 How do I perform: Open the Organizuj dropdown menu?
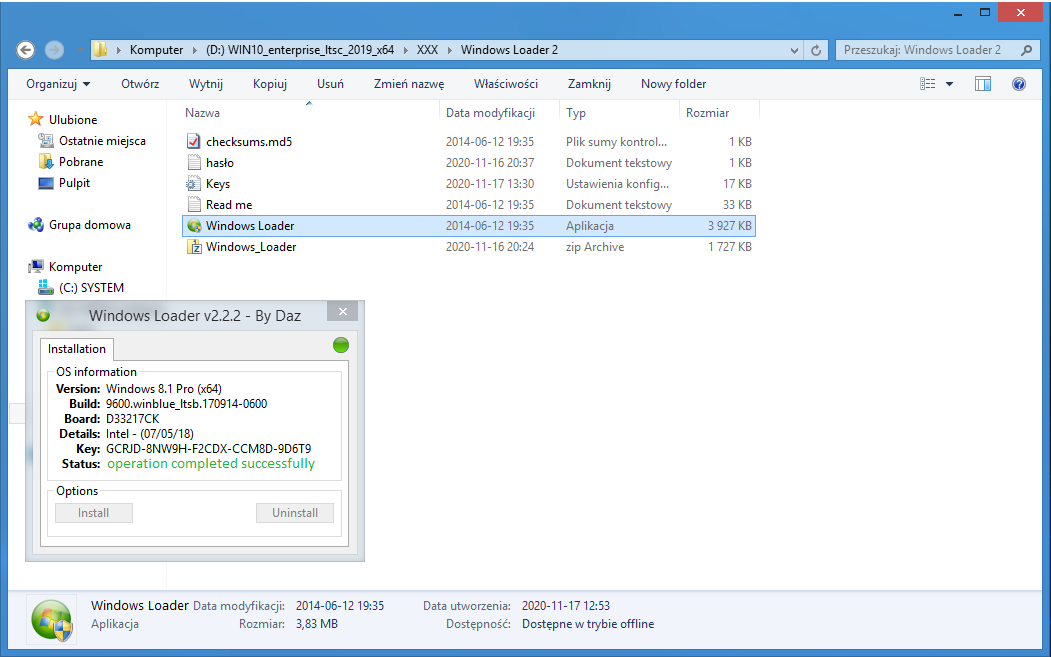point(58,84)
